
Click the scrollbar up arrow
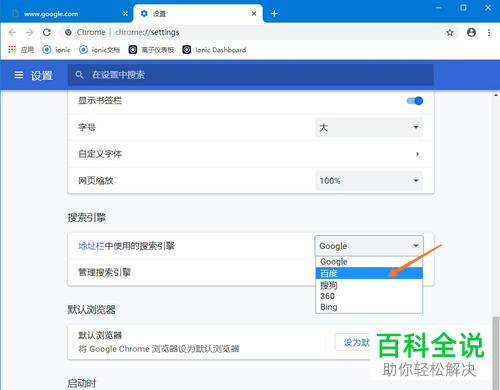(x=496, y=95)
